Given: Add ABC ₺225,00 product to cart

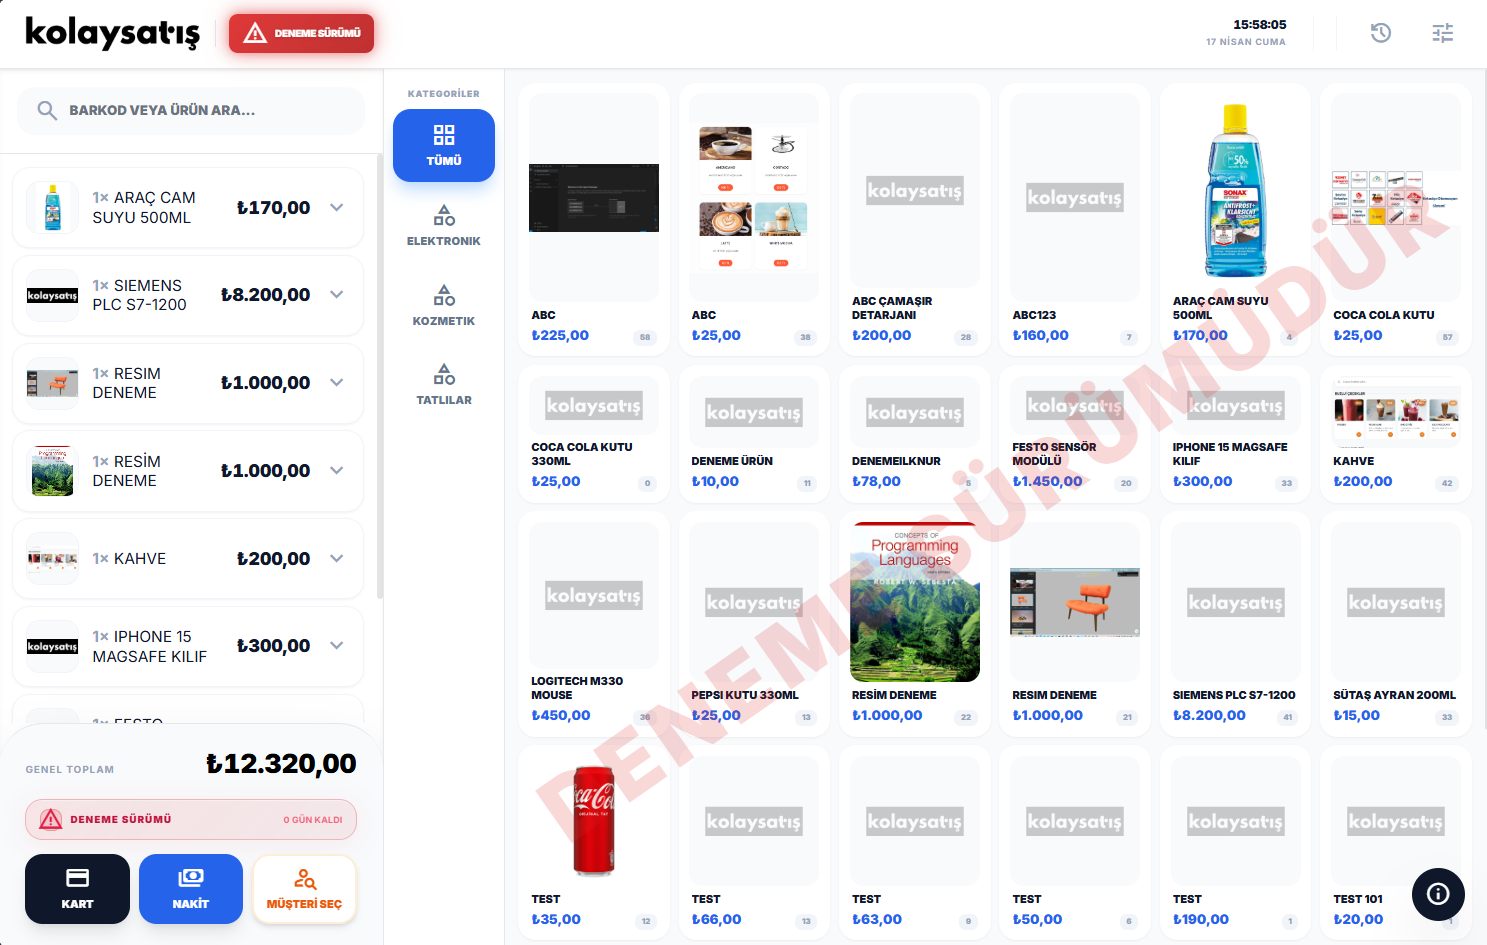Looking at the screenshot, I should point(594,219).
